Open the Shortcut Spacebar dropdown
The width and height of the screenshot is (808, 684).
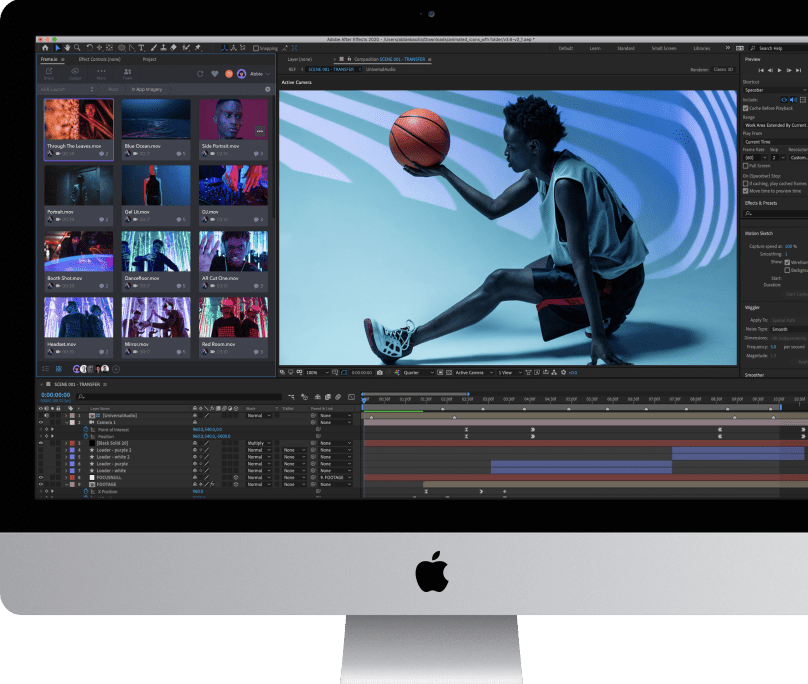tap(775, 90)
